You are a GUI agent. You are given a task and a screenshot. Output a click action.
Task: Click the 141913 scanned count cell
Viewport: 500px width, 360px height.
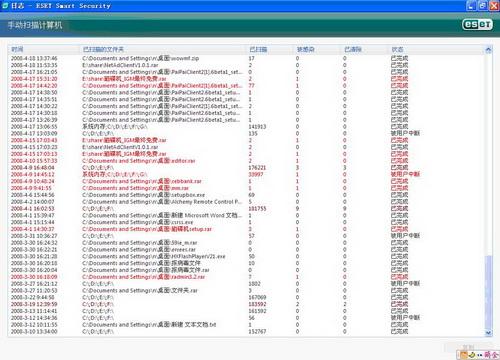[257, 127]
